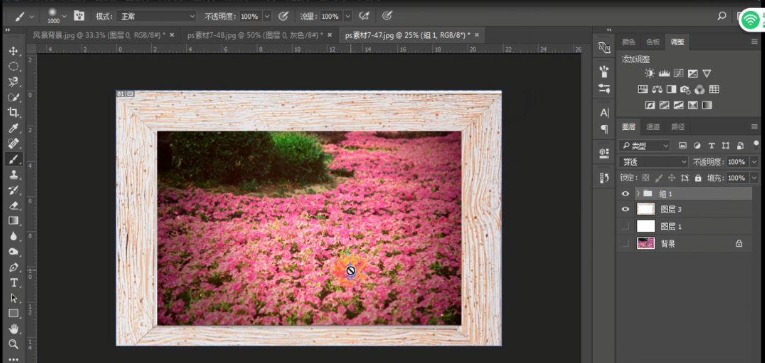Open the brush blending mode dropdown
This screenshot has width=765, height=363.
156,16
